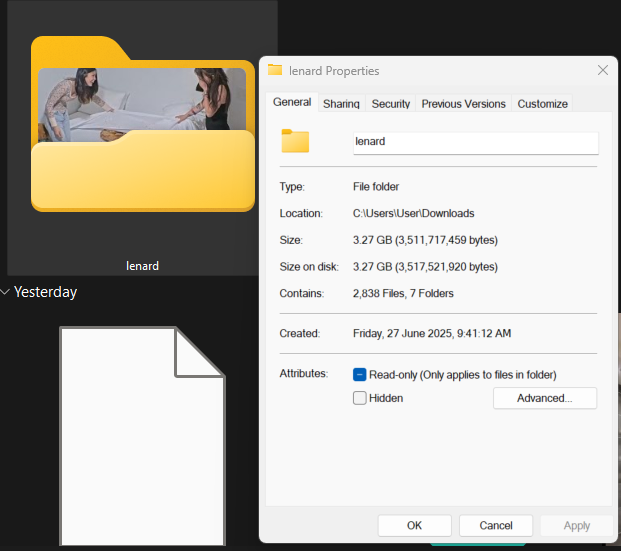621x551 pixels.
Task: Switch to the Previous Versions tab
Action: 463,104
